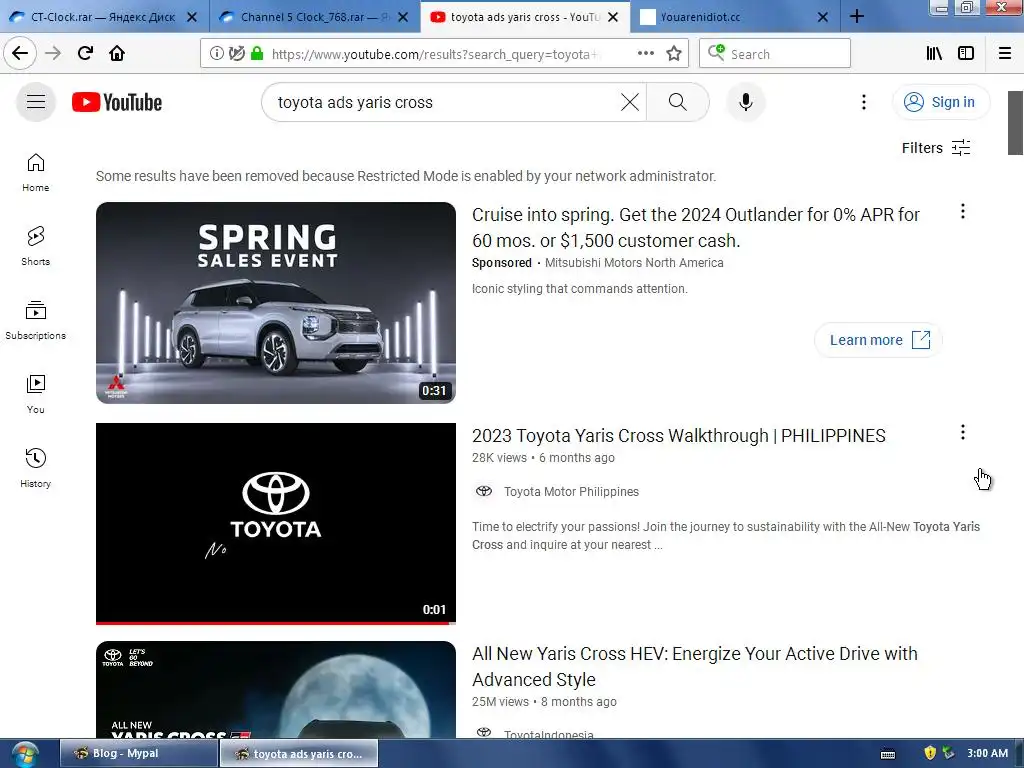Open Toyota Motor Philippines channel
The width and height of the screenshot is (1024, 768).
[571, 492]
